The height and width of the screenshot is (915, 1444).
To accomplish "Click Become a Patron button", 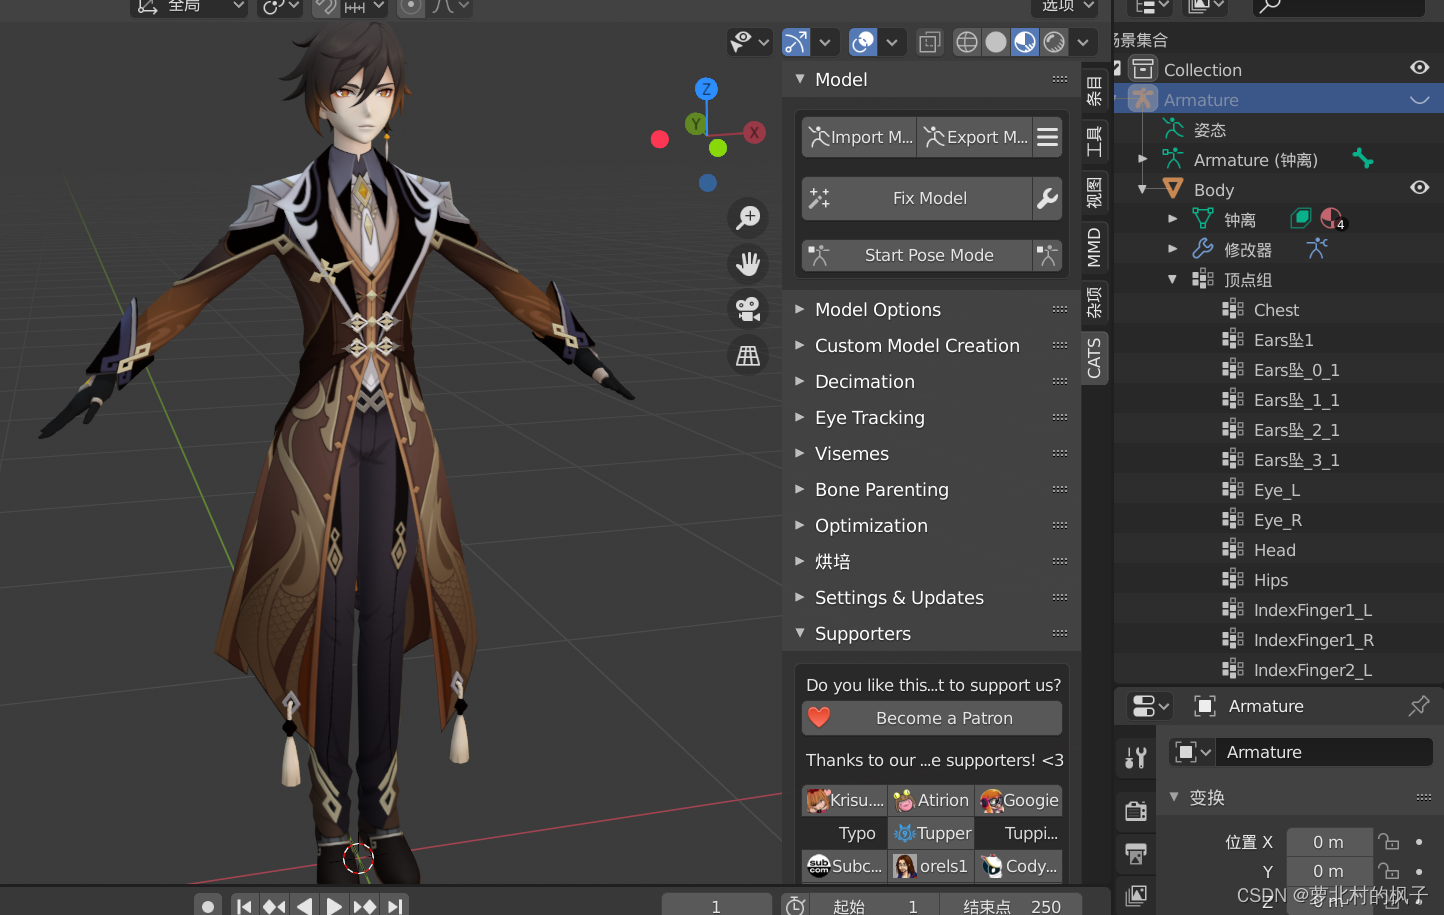I will 932,718.
